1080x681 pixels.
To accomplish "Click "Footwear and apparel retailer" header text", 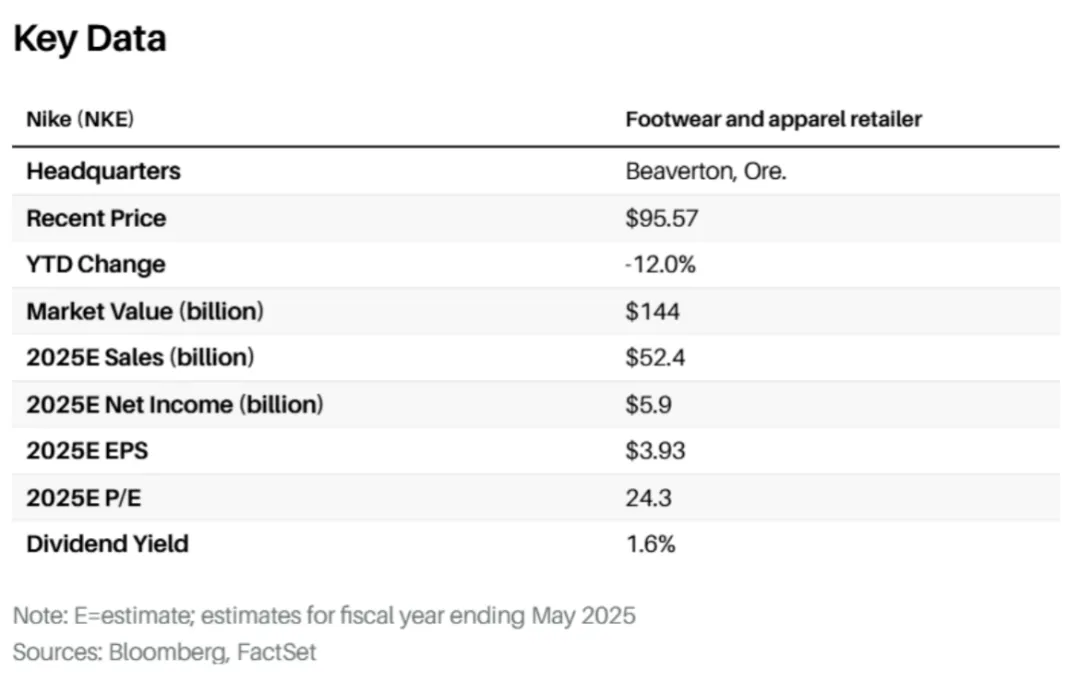I will tap(773, 119).
